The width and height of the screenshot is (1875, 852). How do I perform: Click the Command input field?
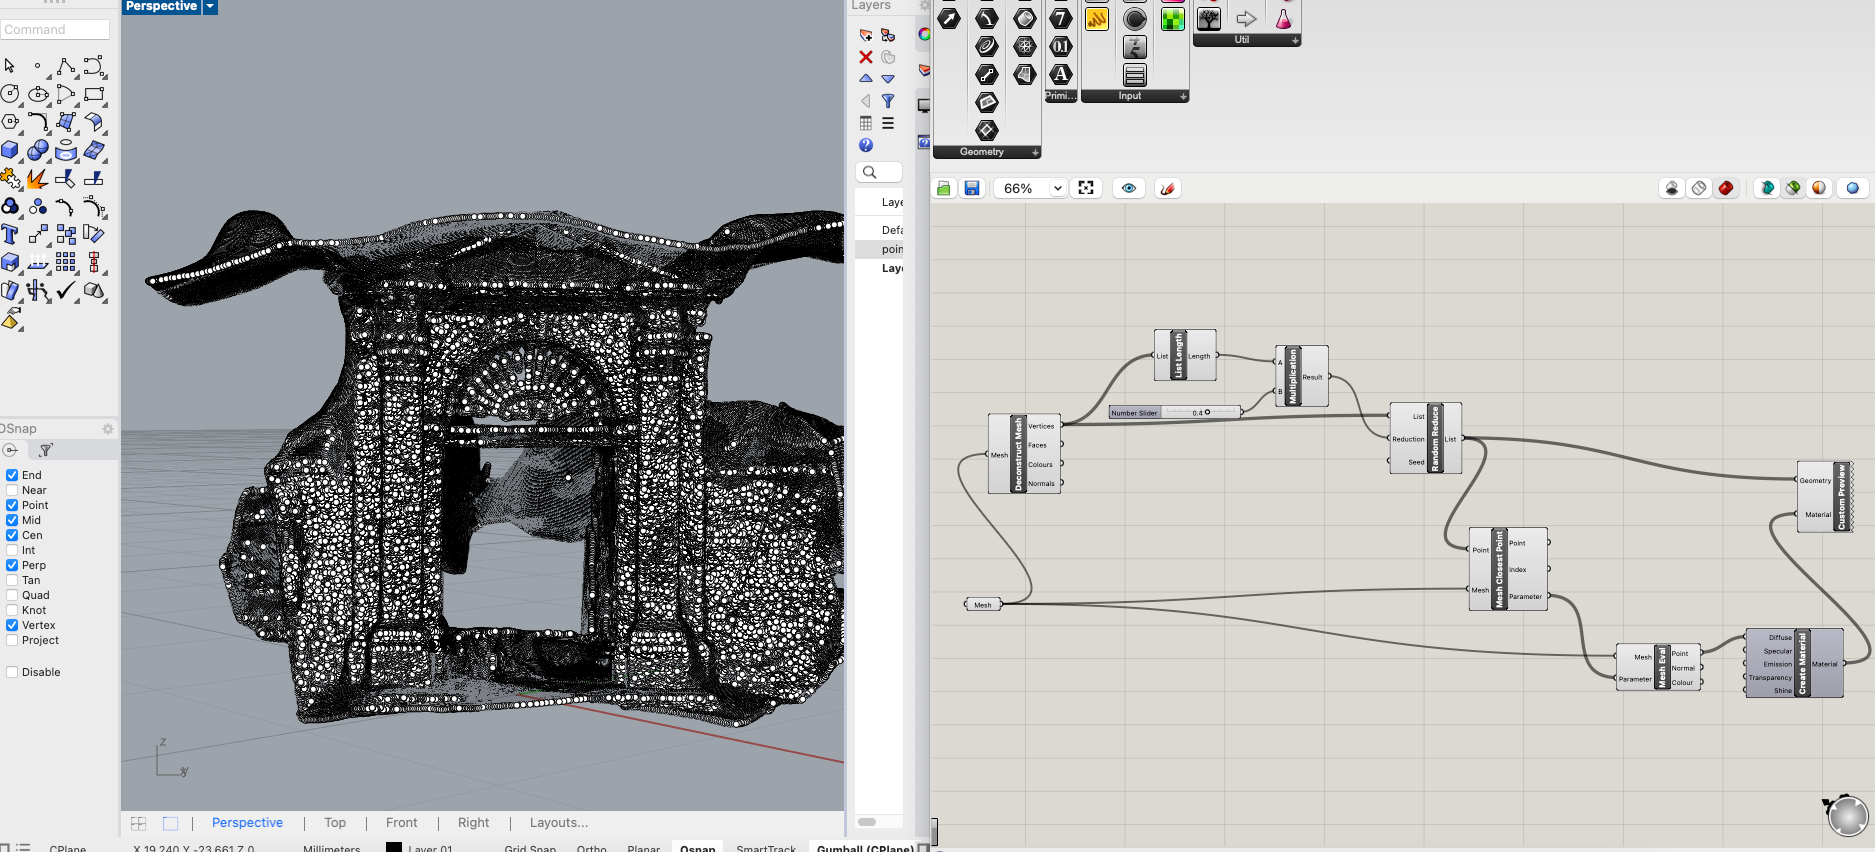(55, 30)
